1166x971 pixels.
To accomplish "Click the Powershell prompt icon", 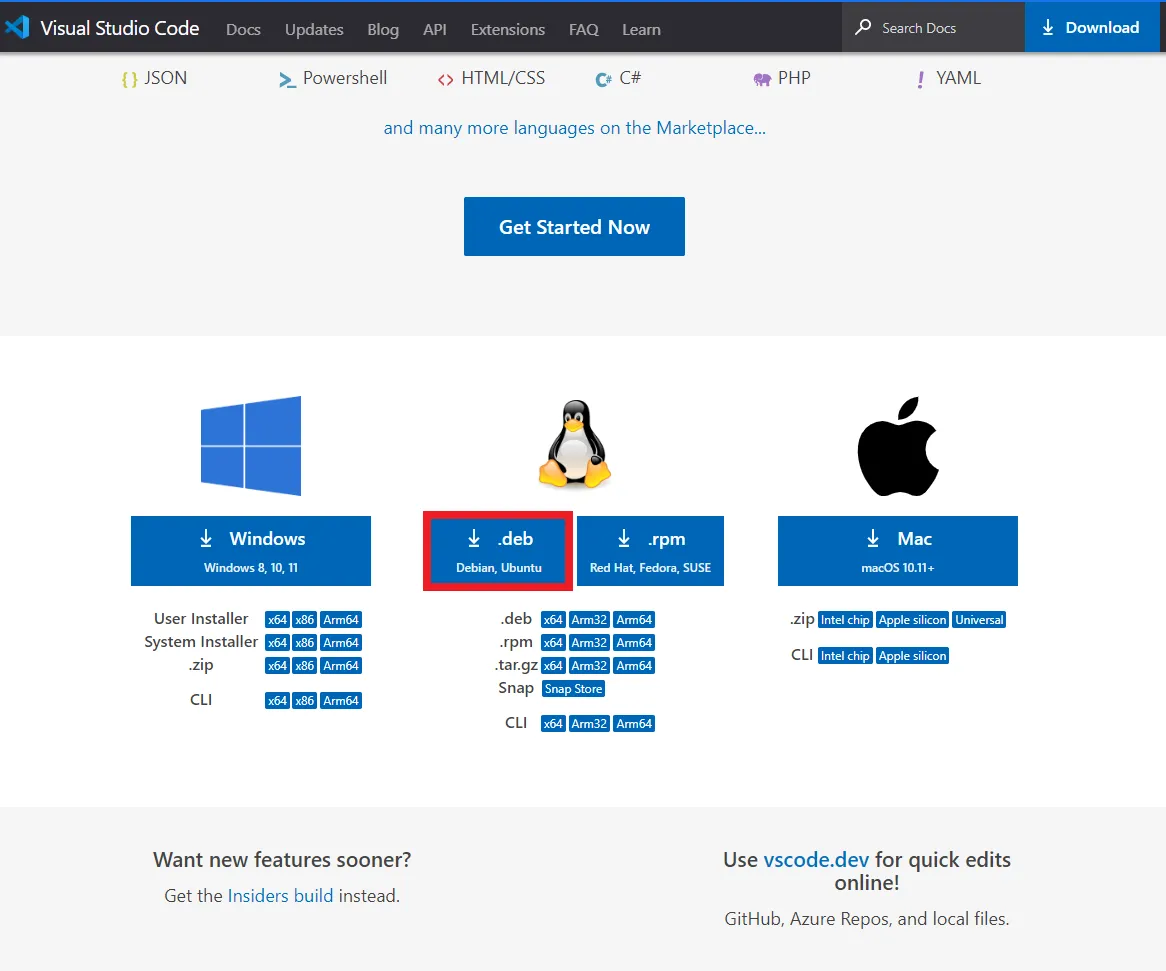I will tap(286, 80).
